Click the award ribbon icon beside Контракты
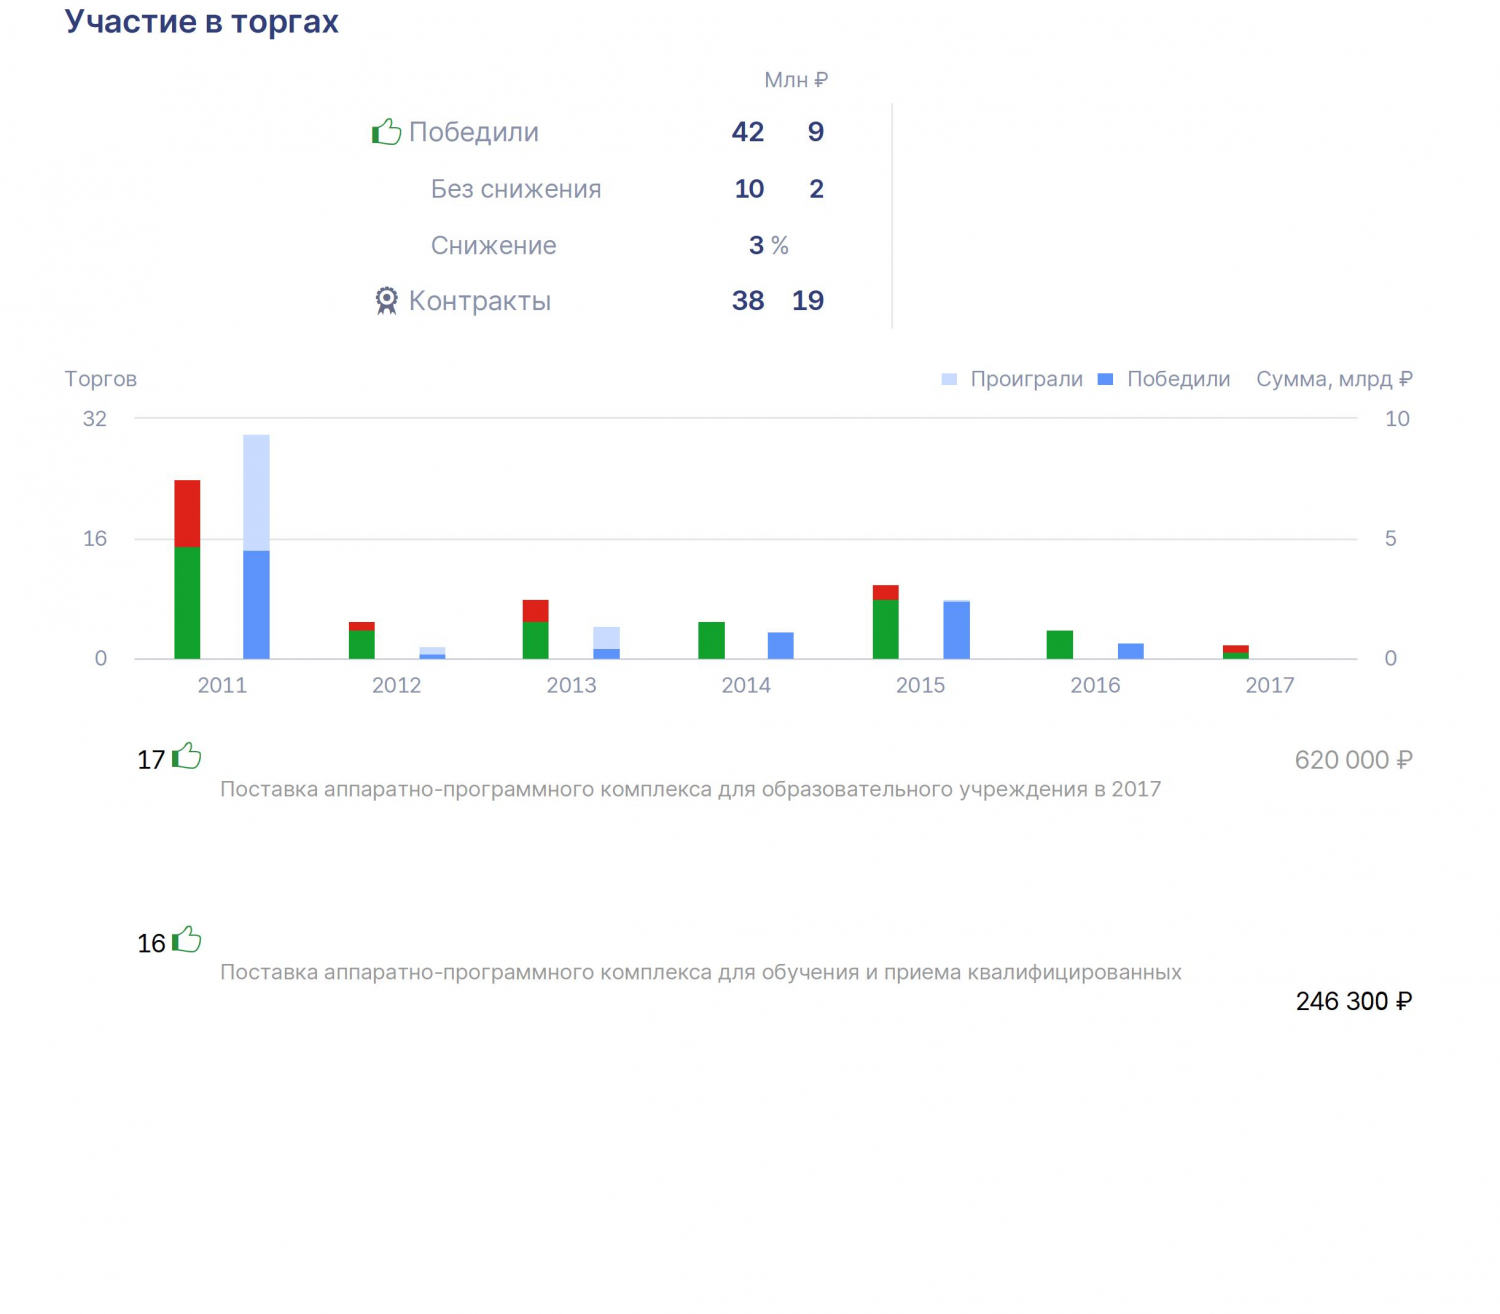This screenshot has height=1314, width=1500. (x=386, y=300)
